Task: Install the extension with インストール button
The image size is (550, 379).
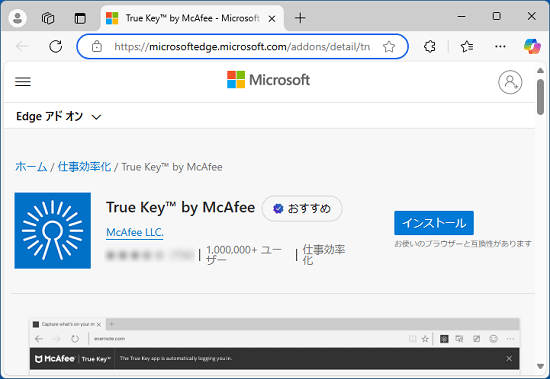Action: coord(434,223)
